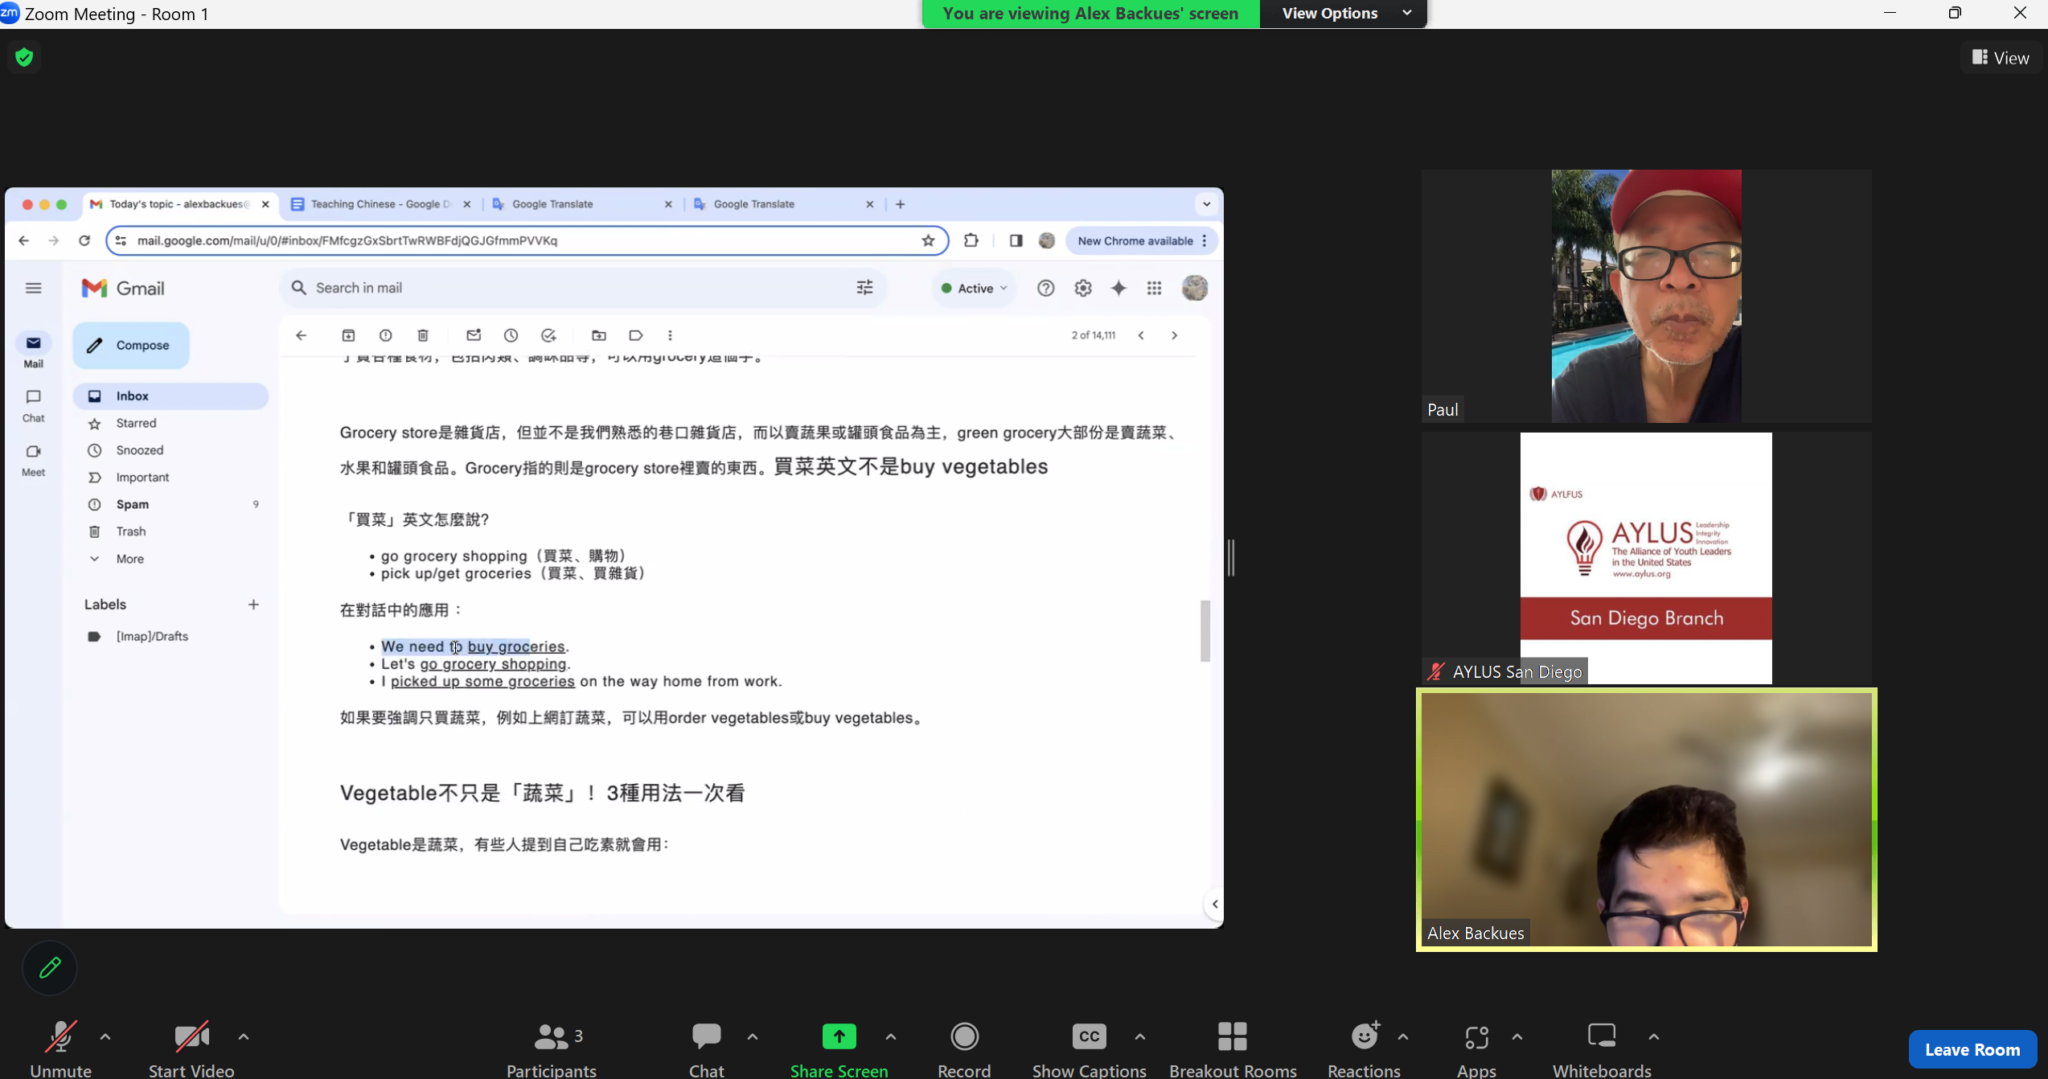
Task: Open Gmail search filter options icon
Action: pyautogui.click(x=865, y=288)
